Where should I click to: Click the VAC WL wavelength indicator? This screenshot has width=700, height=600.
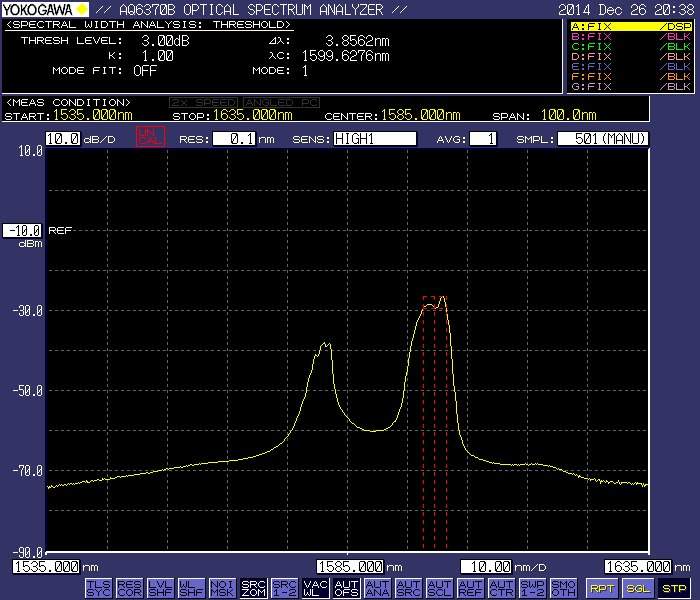click(315, 588)
